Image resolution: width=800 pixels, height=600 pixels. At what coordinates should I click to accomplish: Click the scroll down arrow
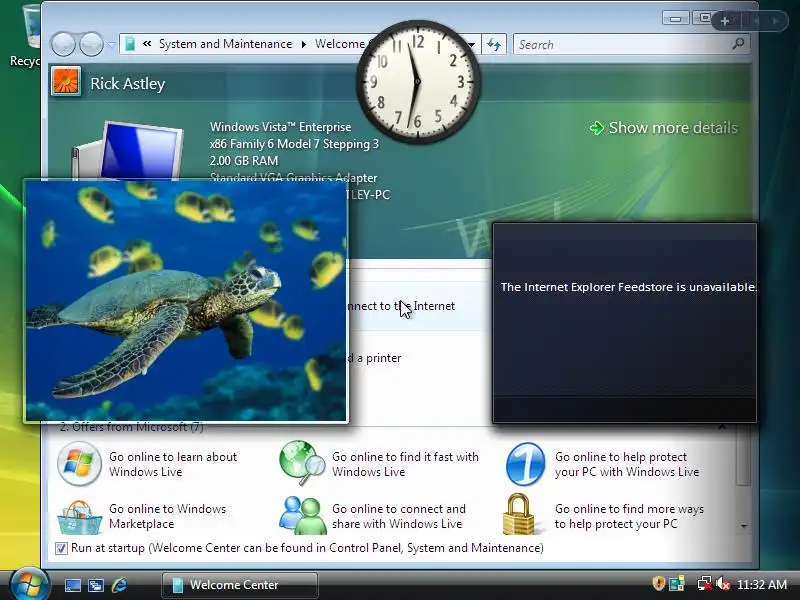(x=744, y=526)
